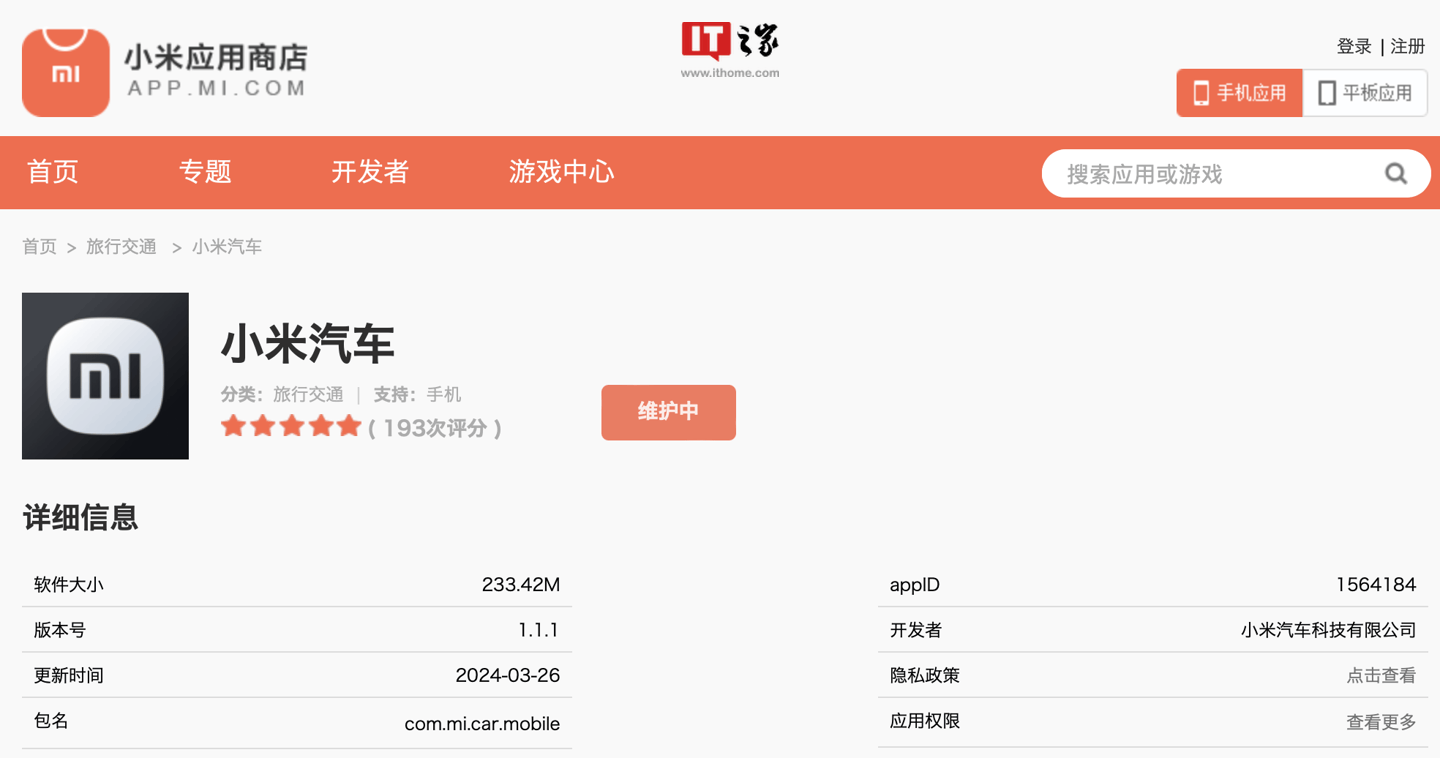
Task: Click the version number 1.1.1
Action: coord(538,630)
